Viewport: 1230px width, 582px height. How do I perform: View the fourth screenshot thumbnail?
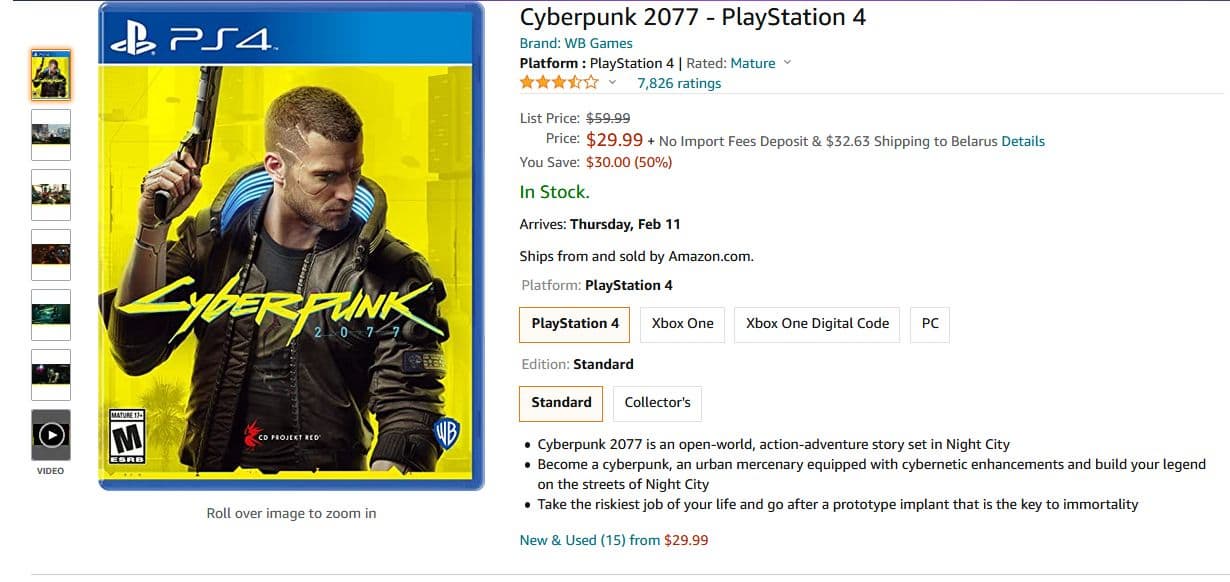pyautogui.click(x=51, y=254)
